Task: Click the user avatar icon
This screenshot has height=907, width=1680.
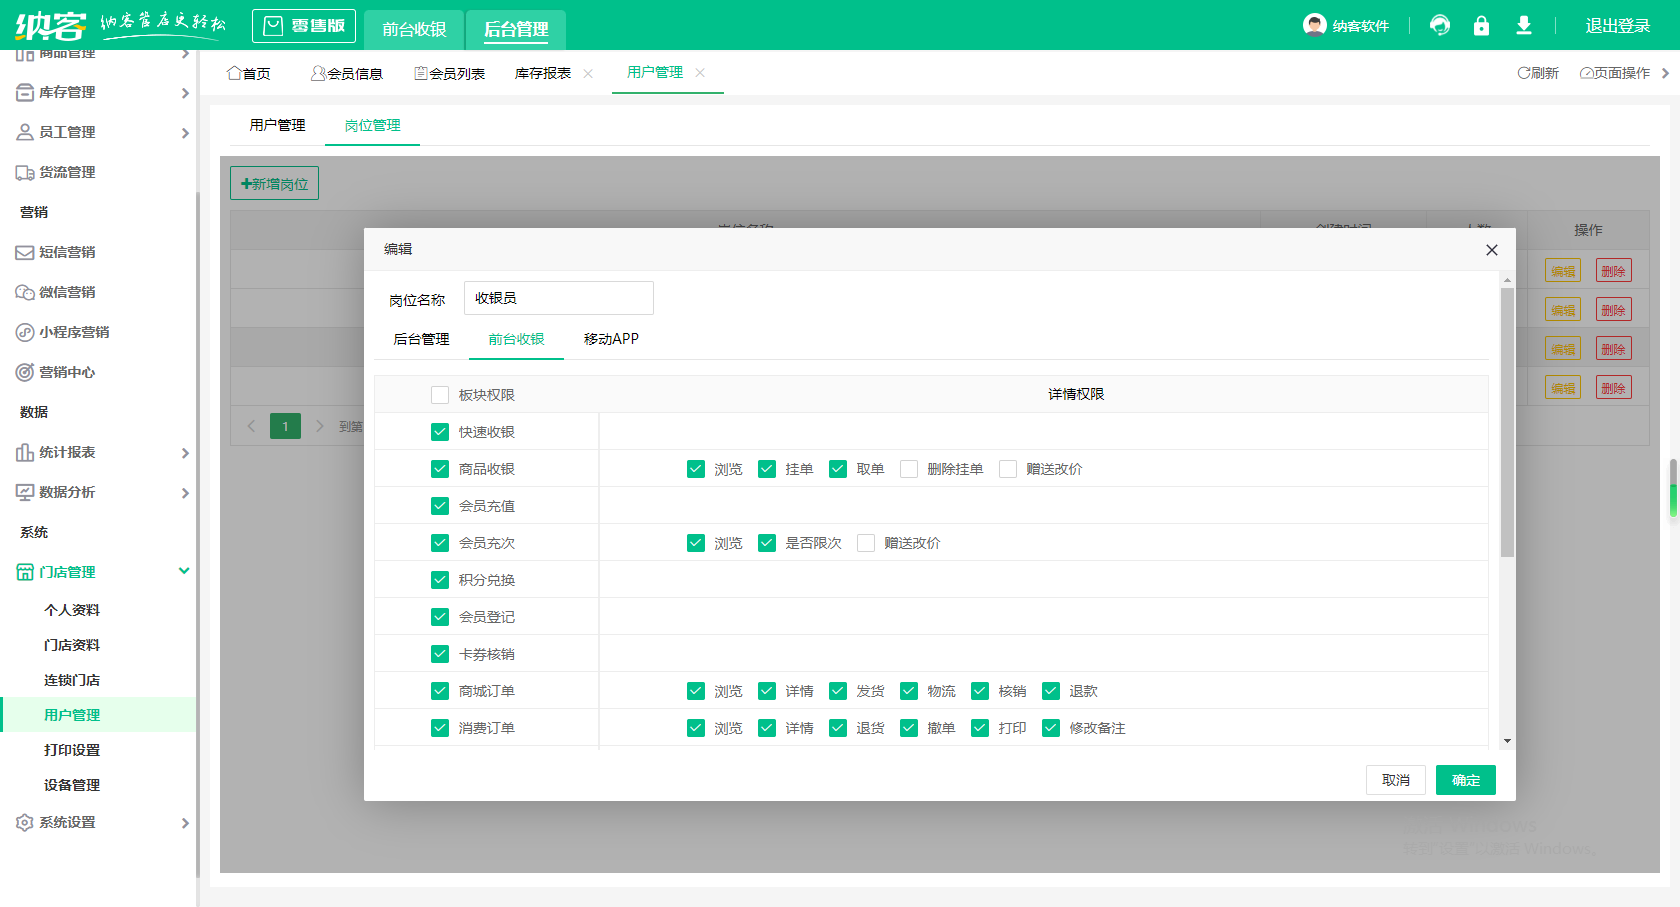Action: coord(1314,25)
